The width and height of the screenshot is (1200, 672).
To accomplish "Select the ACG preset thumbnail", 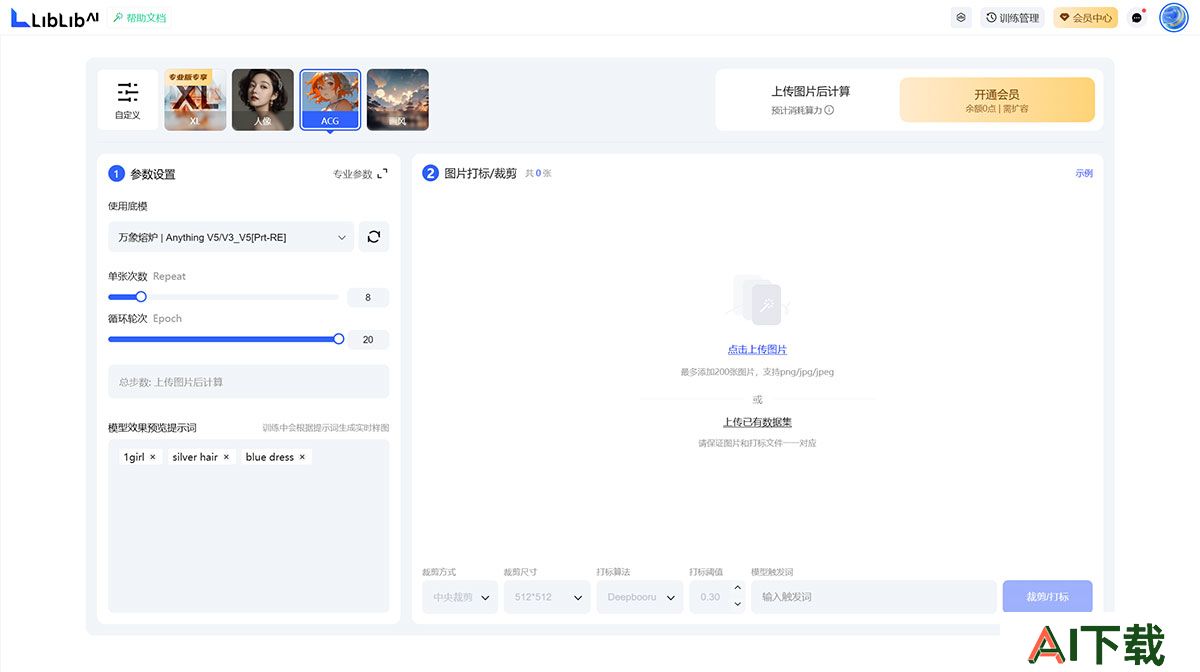I will click(330, 100).
